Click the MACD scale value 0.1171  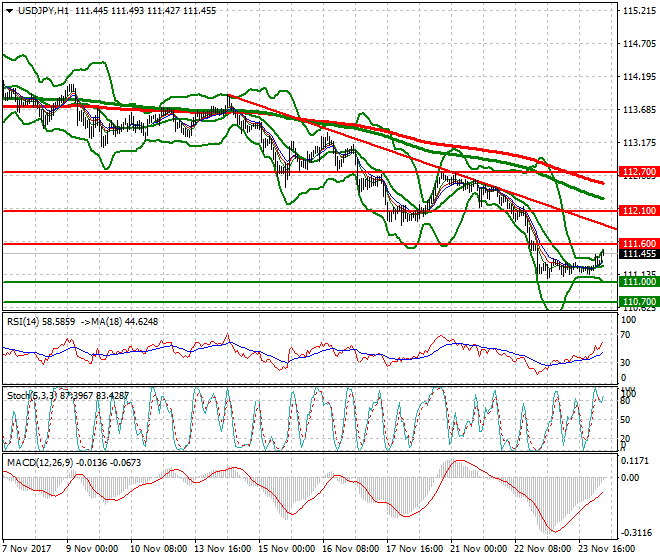pos(636,461)
